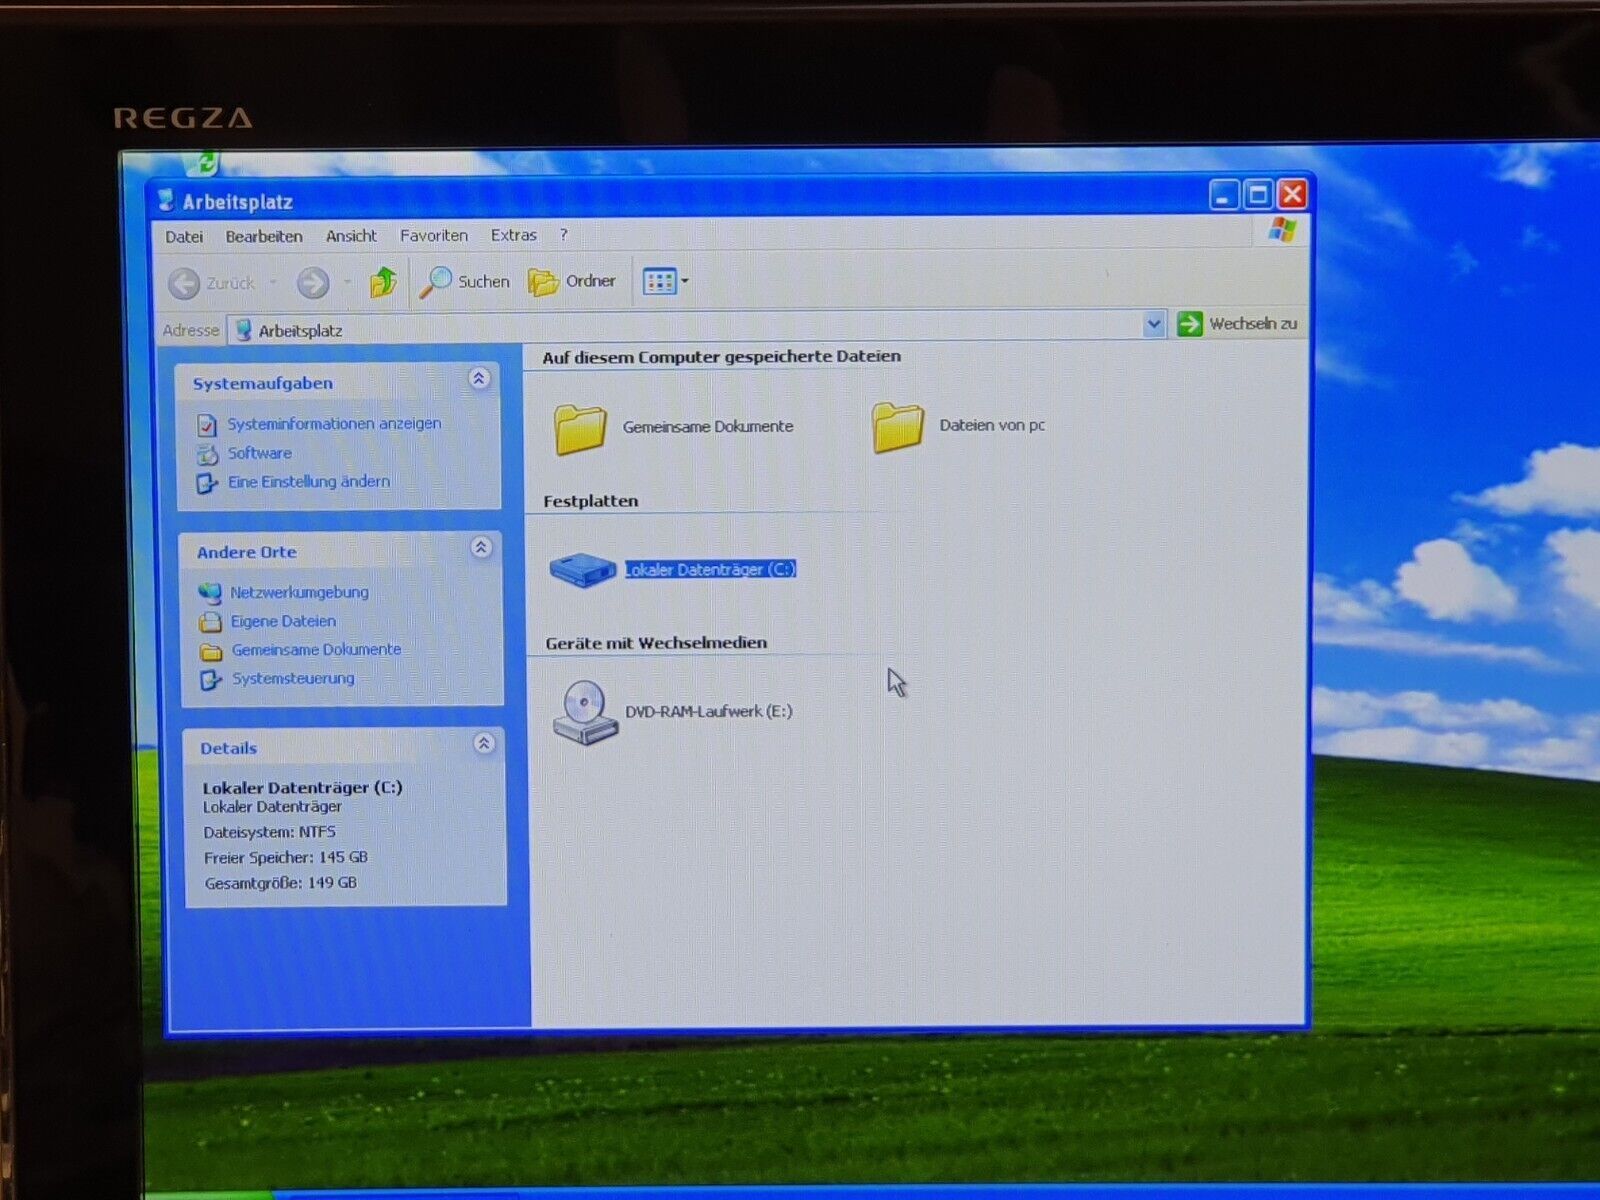
Task: Click the Forward navigation arrow
Action: (313, 284)
